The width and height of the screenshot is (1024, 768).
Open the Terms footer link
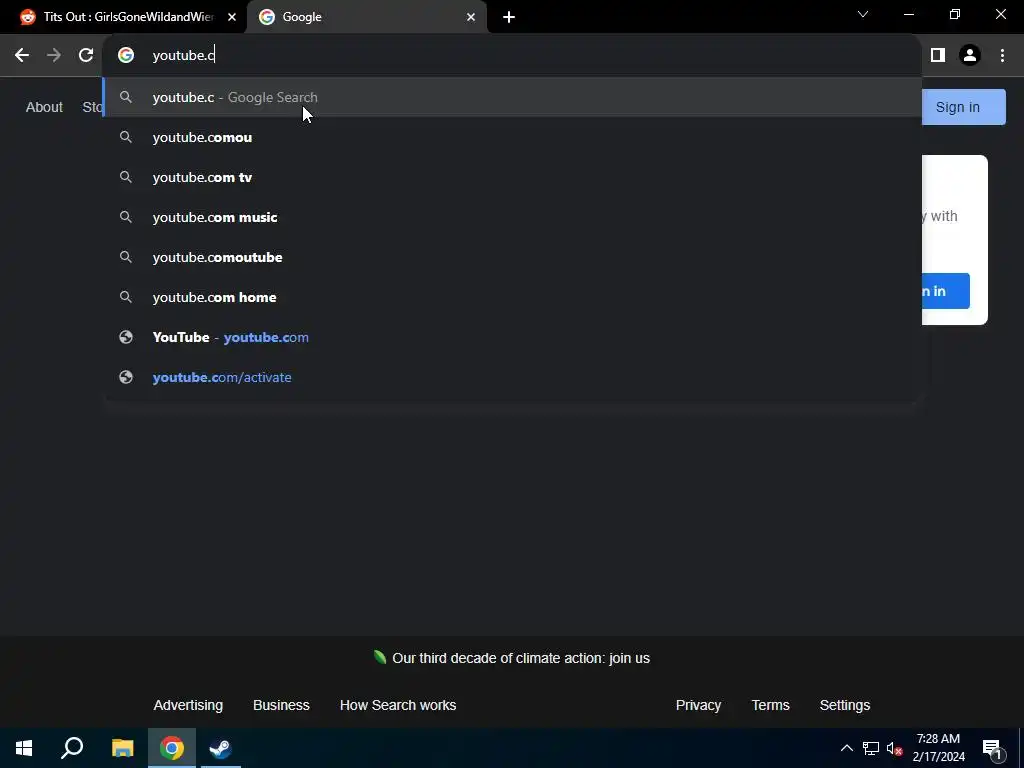(x=771, y=705)
